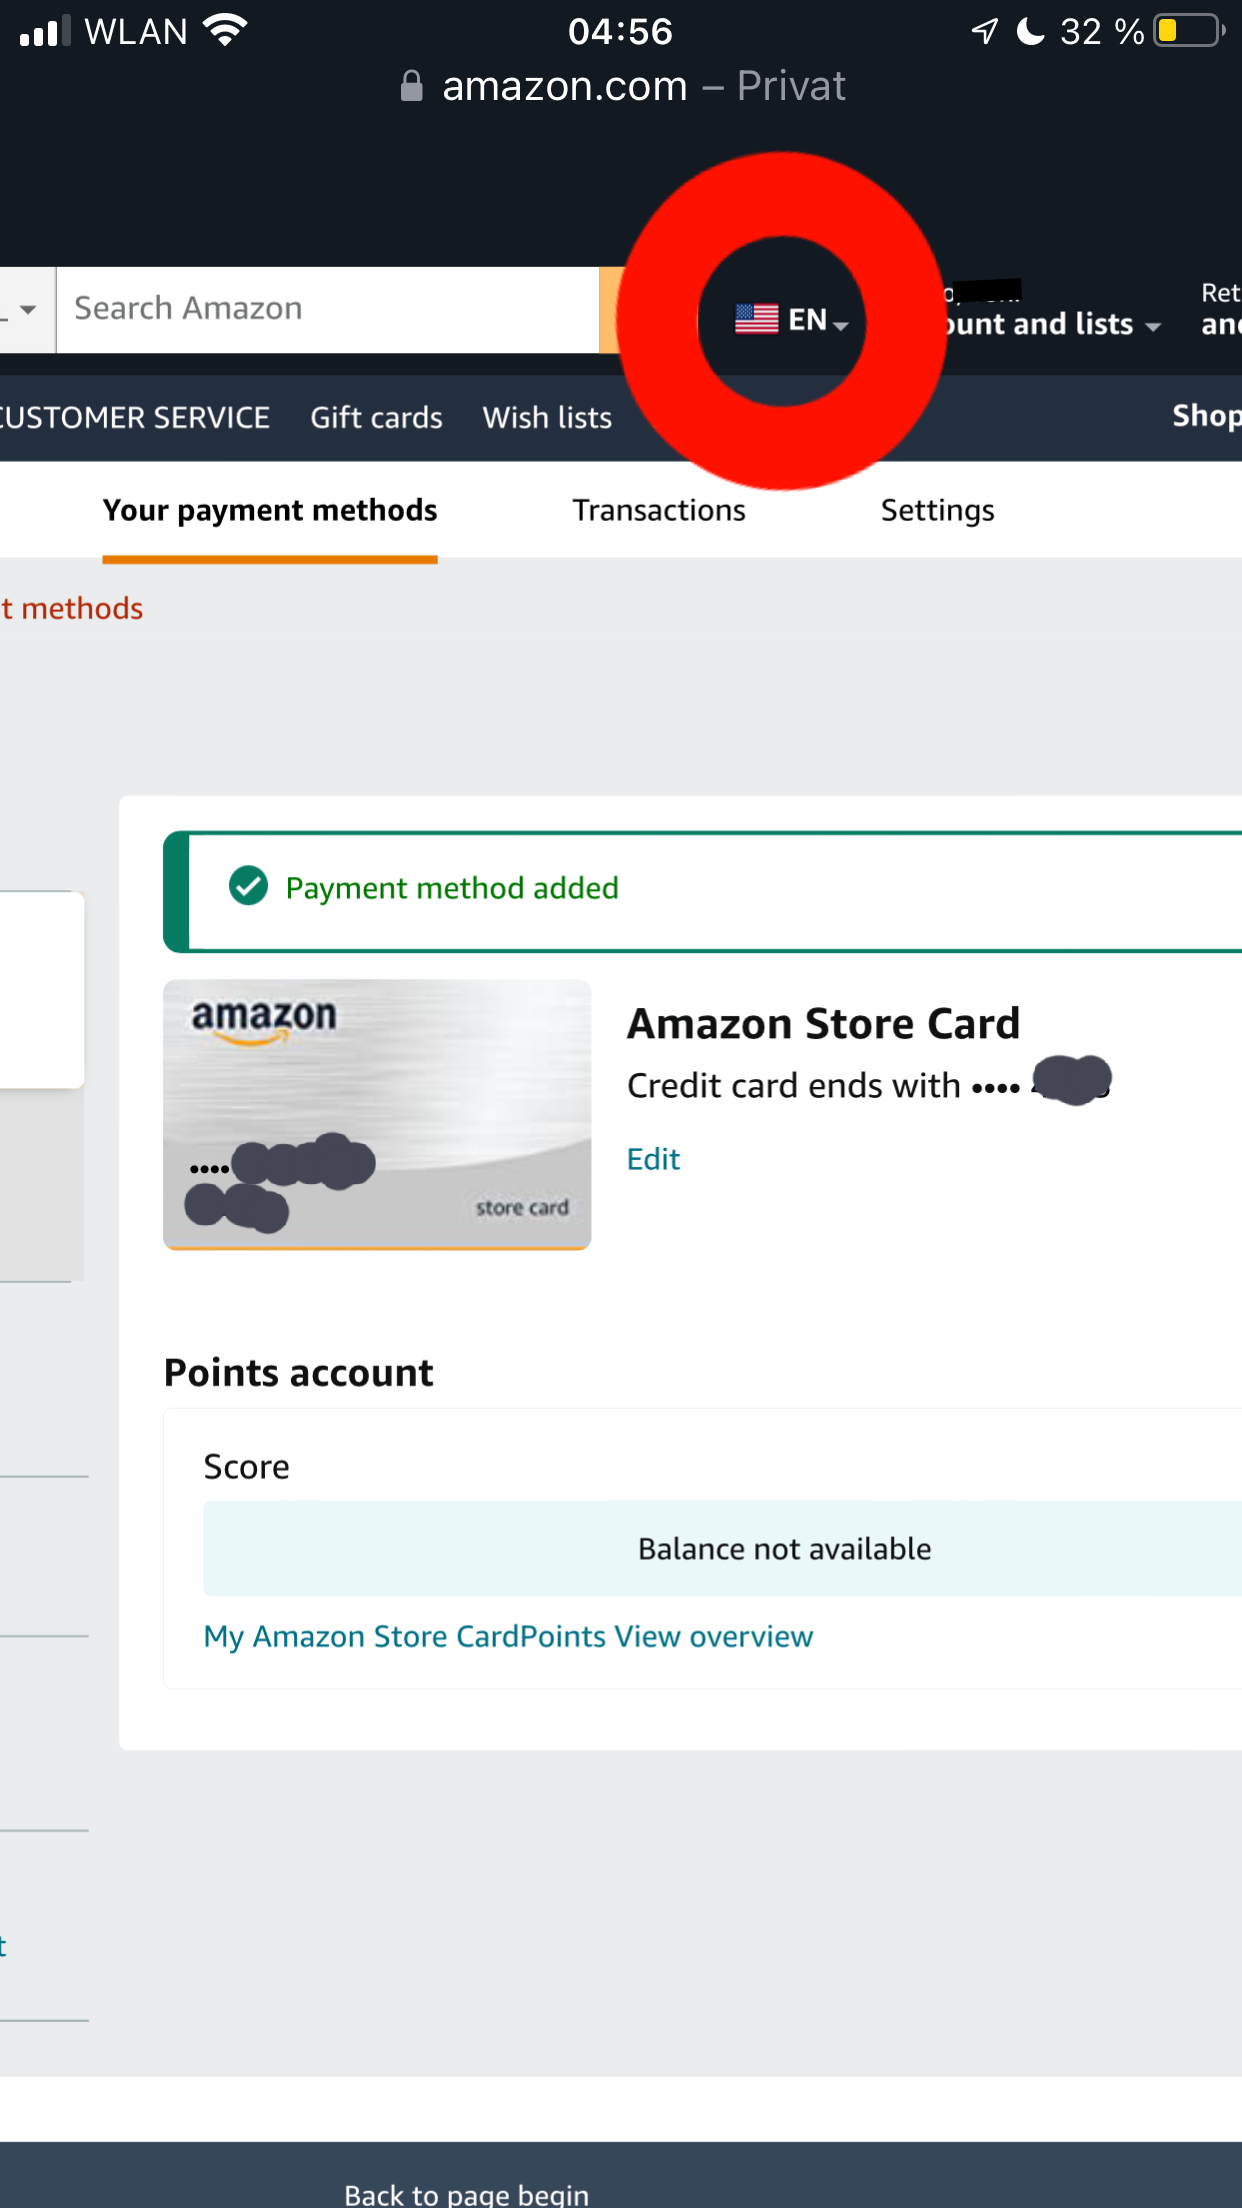
Task: Click the Amazon Store Card image
Action: click(376, 1114)
